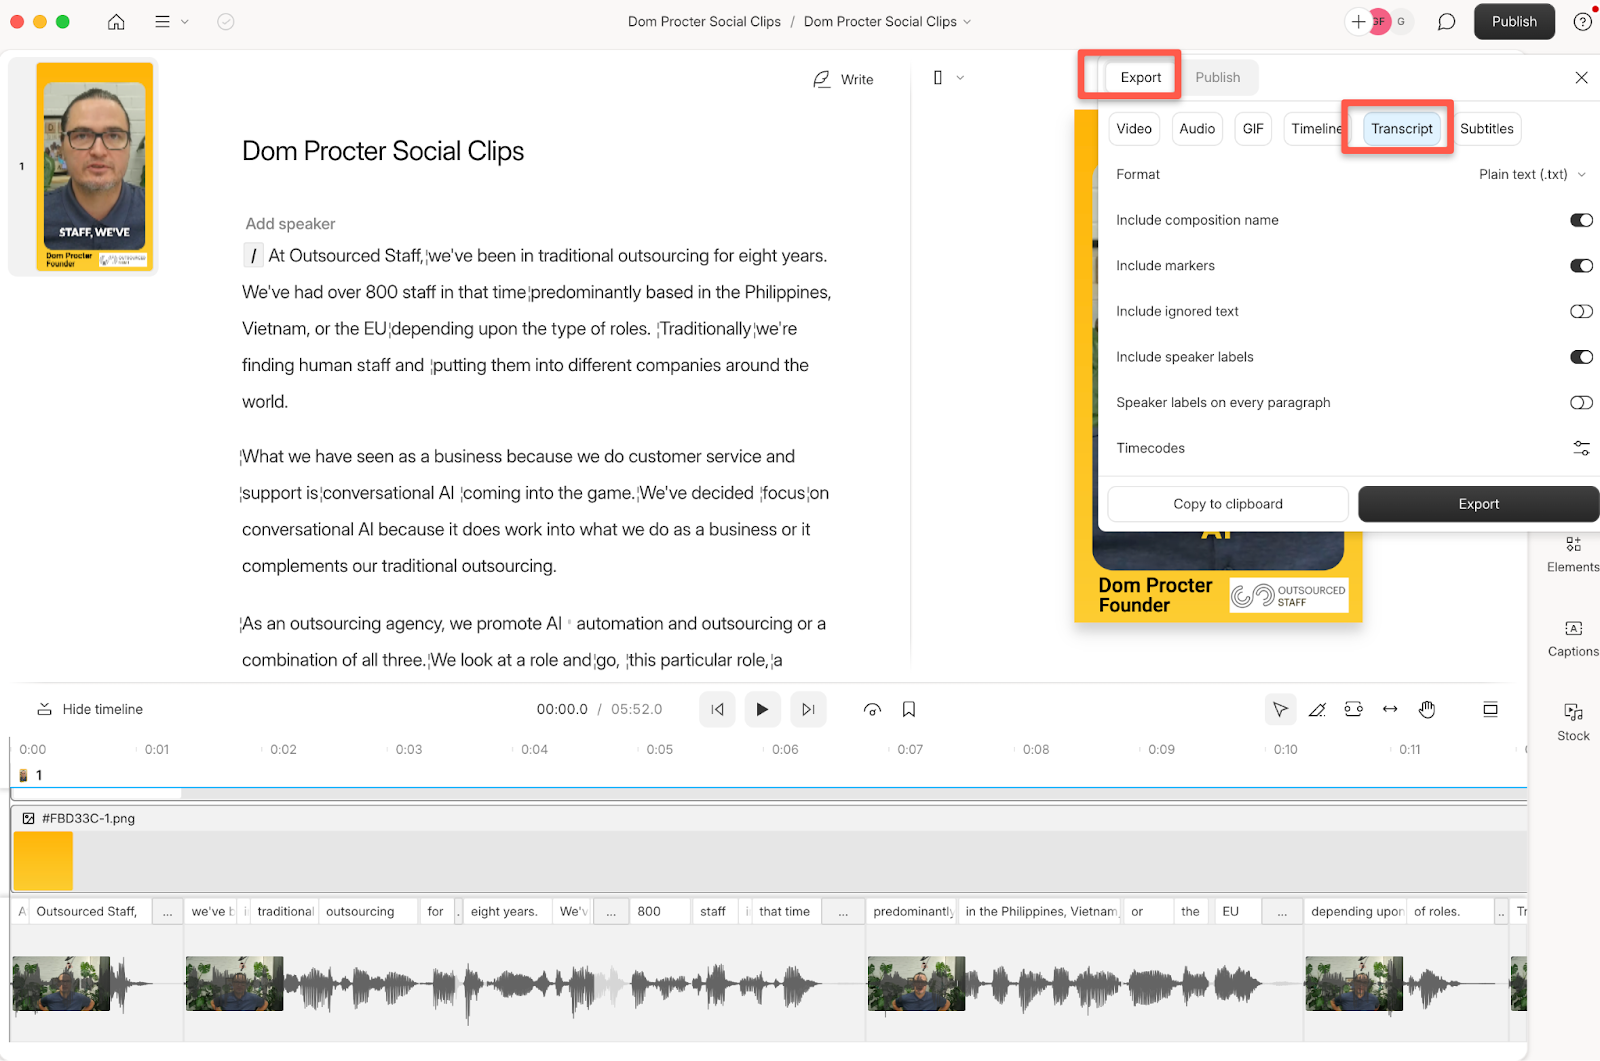Click the "Outsourced Staff," word clip

90,911
